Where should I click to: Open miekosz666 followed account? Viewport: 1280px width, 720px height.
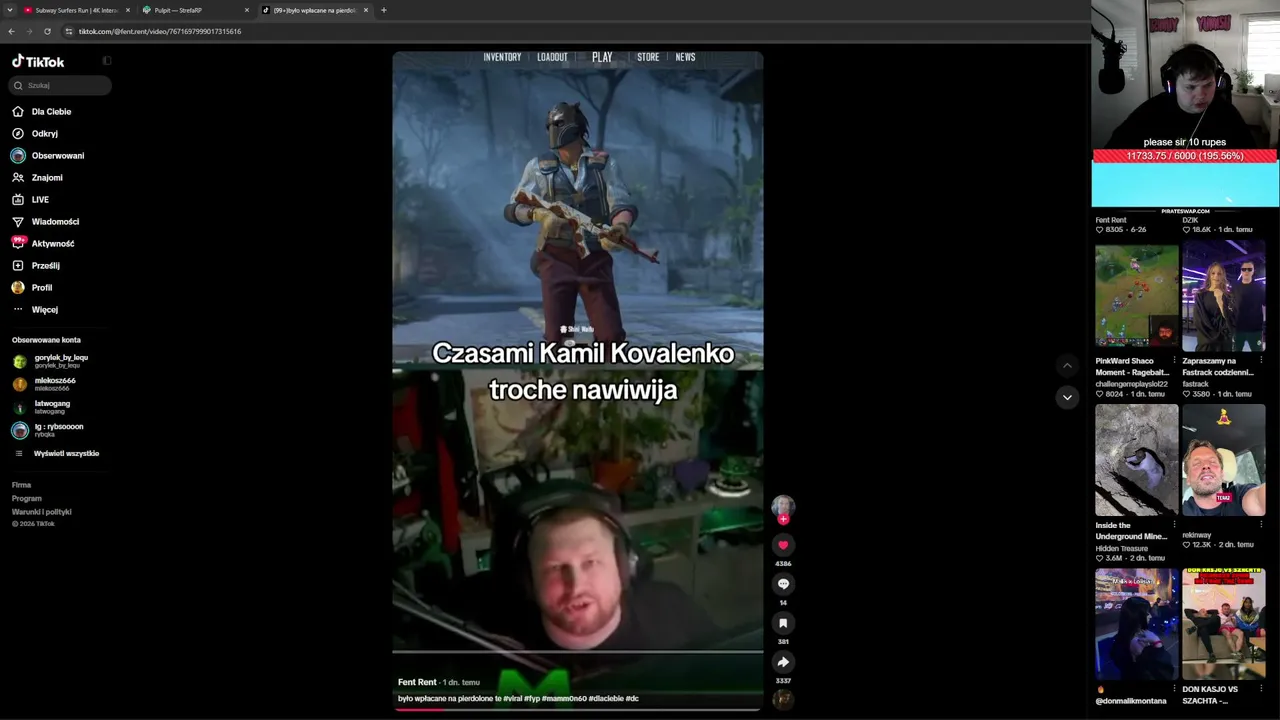[46, 383]
